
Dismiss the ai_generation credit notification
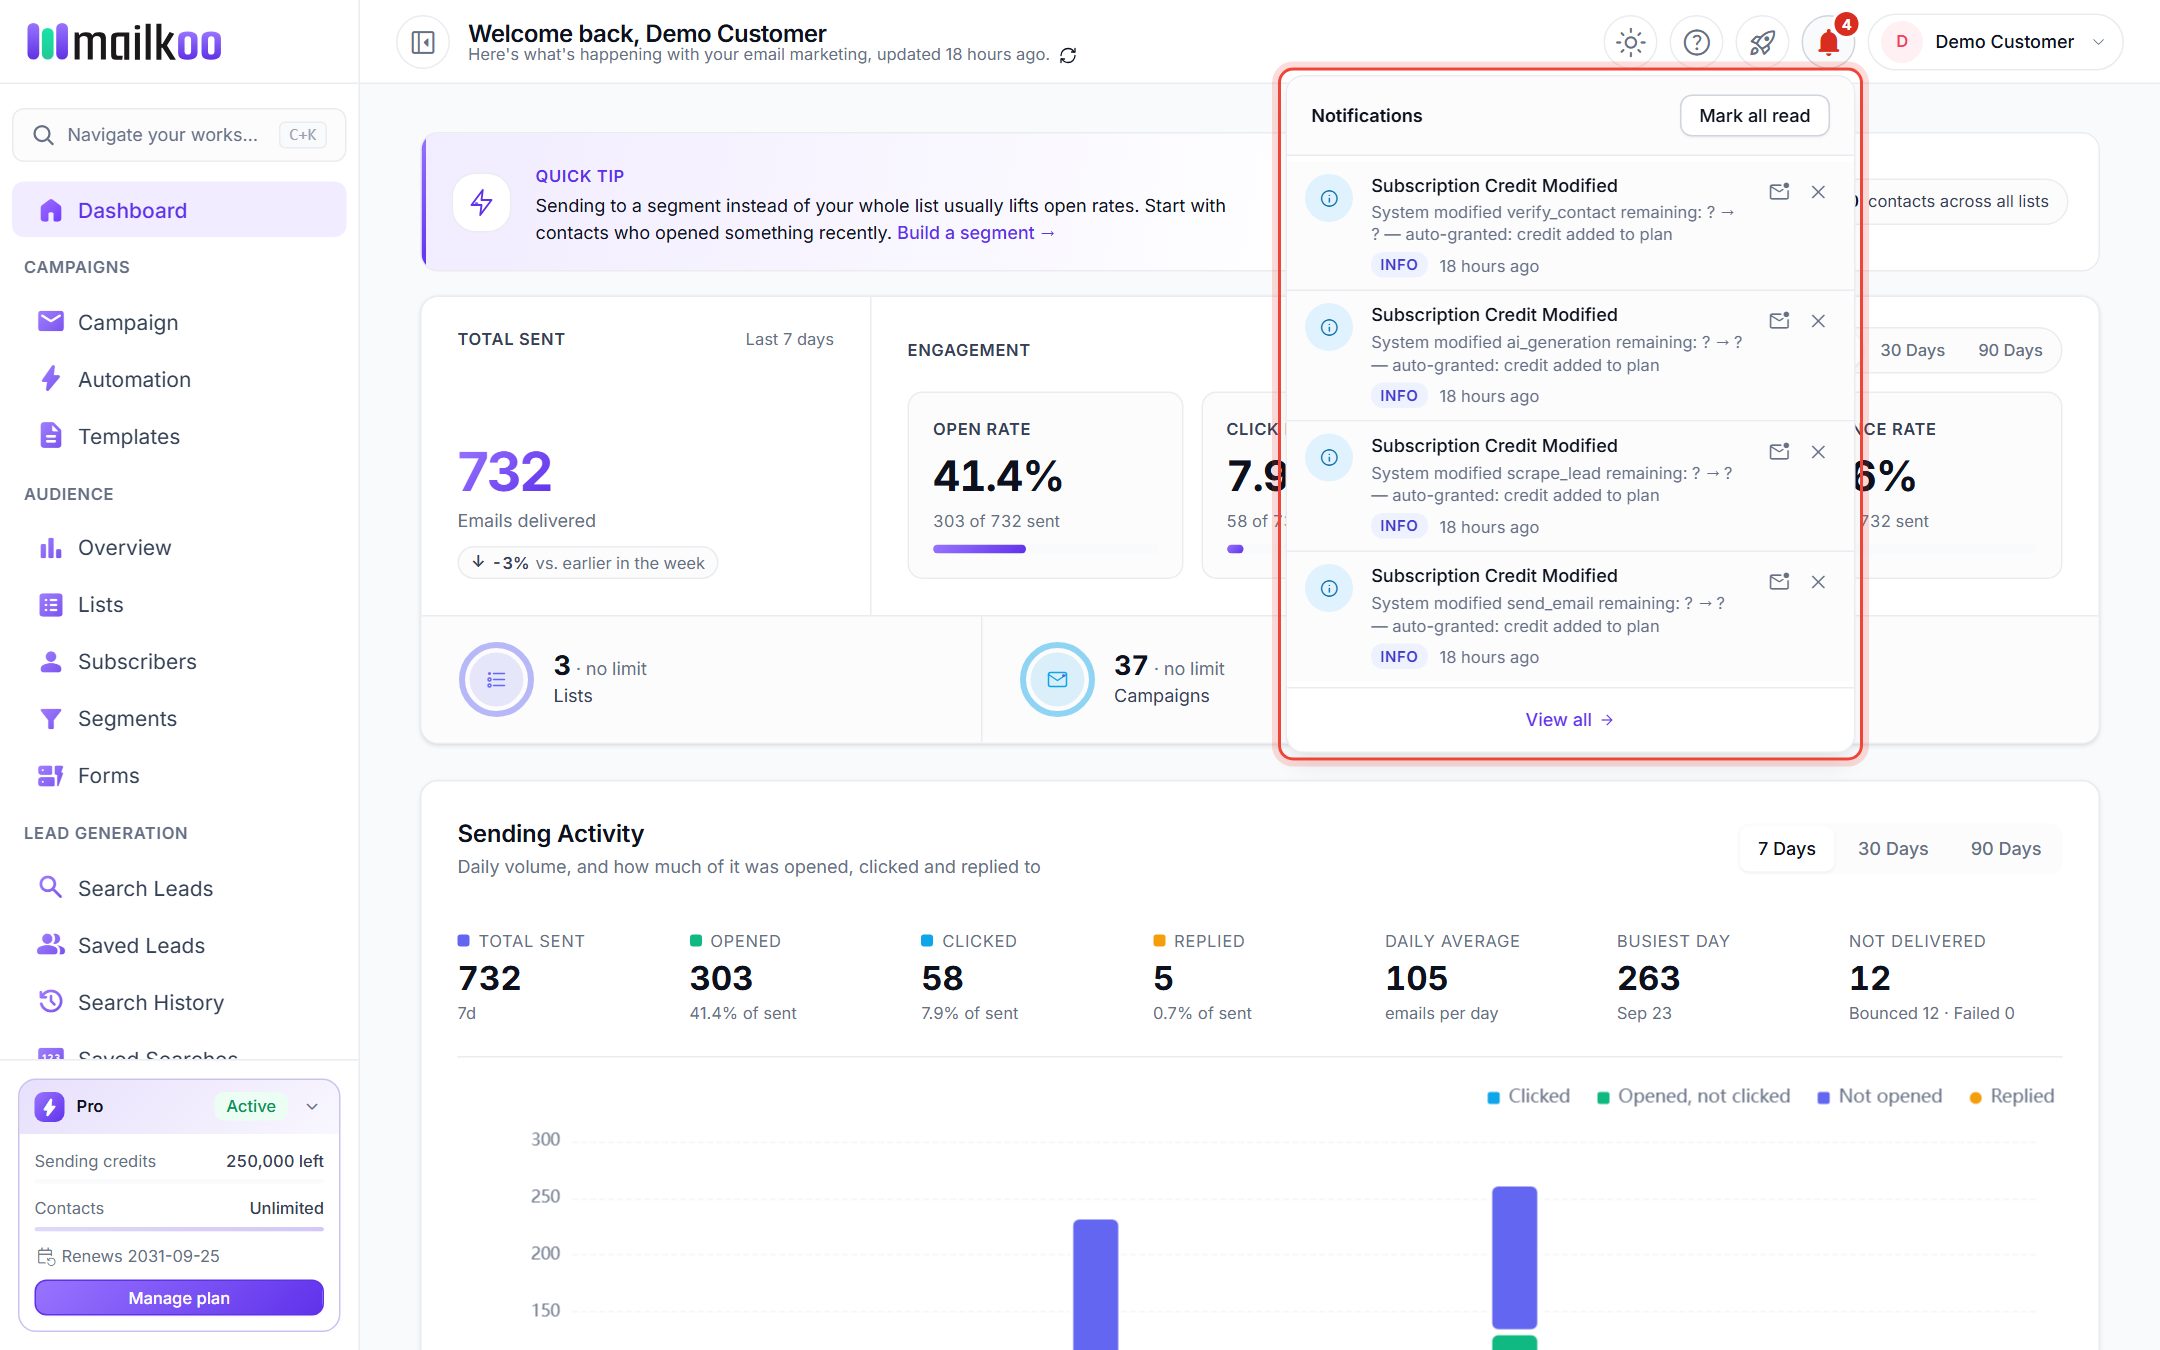pos(1818,321)
